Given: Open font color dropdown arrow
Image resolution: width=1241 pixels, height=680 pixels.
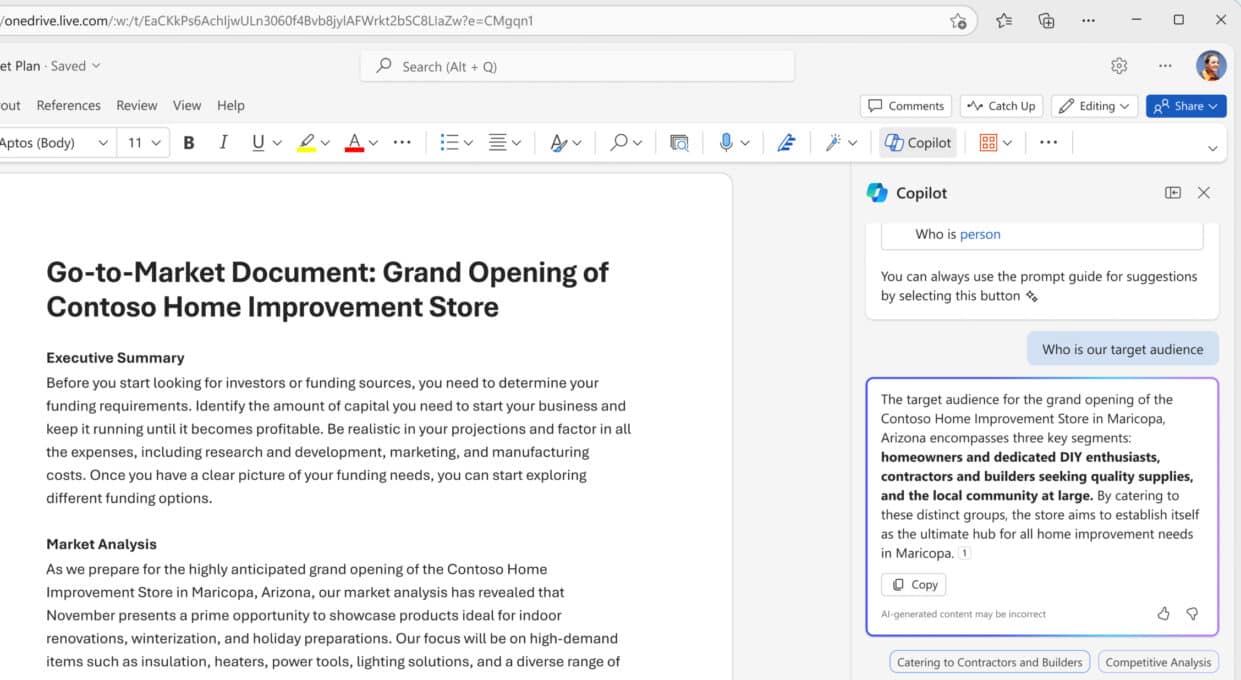Looking at the screenshot, I should pos(373,143).
